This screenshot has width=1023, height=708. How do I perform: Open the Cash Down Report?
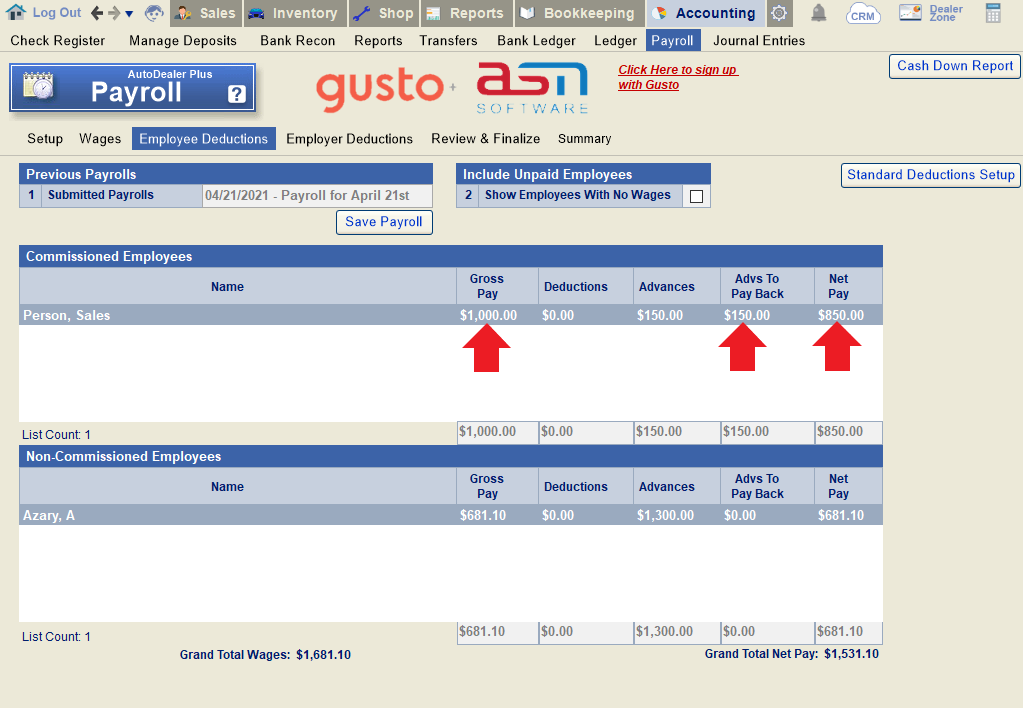[x=954, y=66]
